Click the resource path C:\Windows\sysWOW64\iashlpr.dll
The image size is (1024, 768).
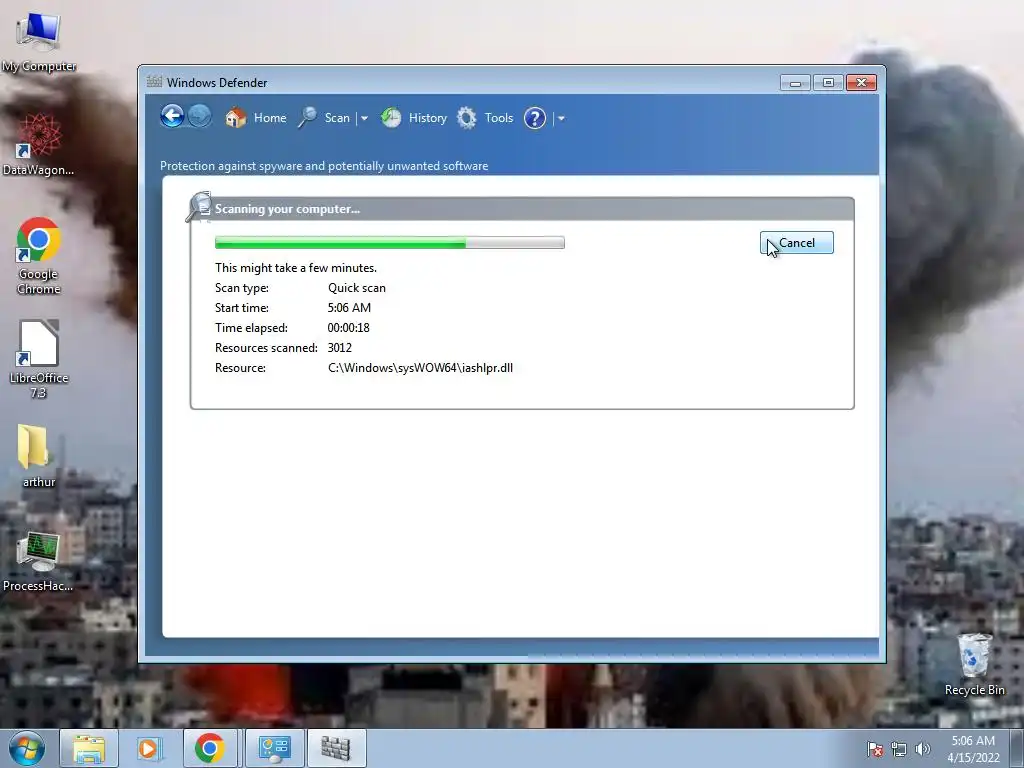click(x=421, y=368)
